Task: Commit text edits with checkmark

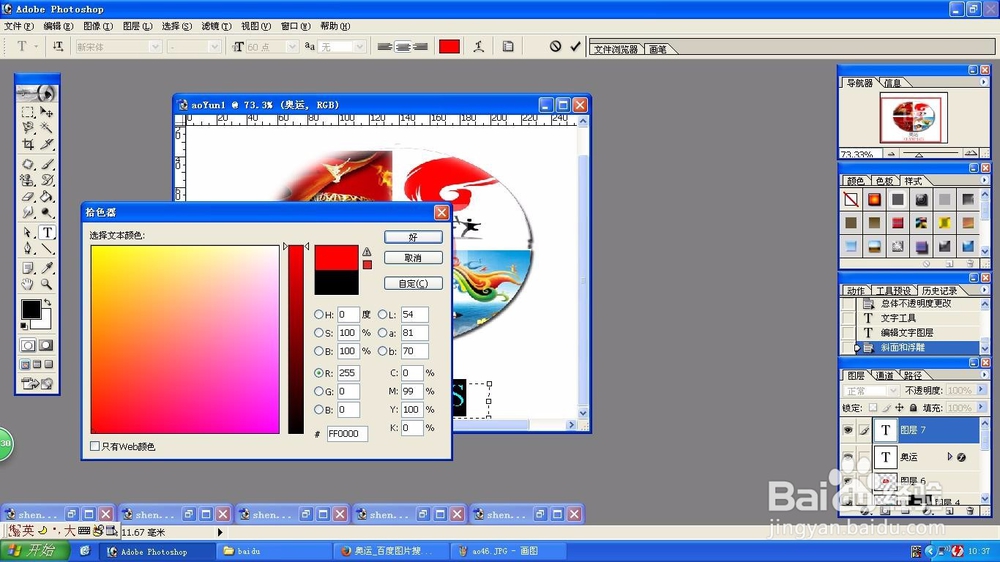Action: point(575,46)
